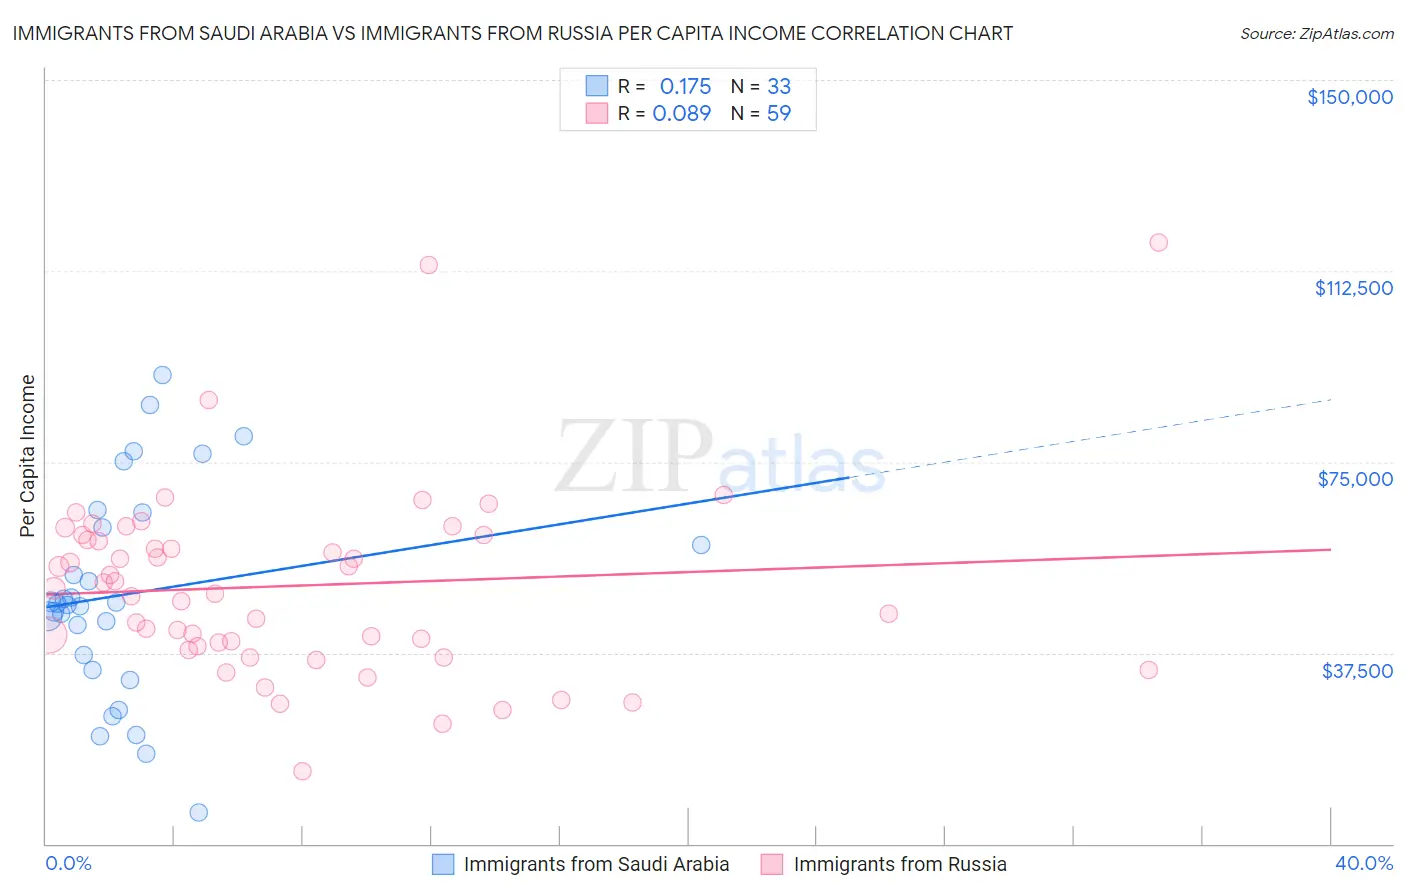The height and width of the screenshot is (892, 1406).
Task: Click the 40.0% x-axis label
Action: click(1364, 863)
